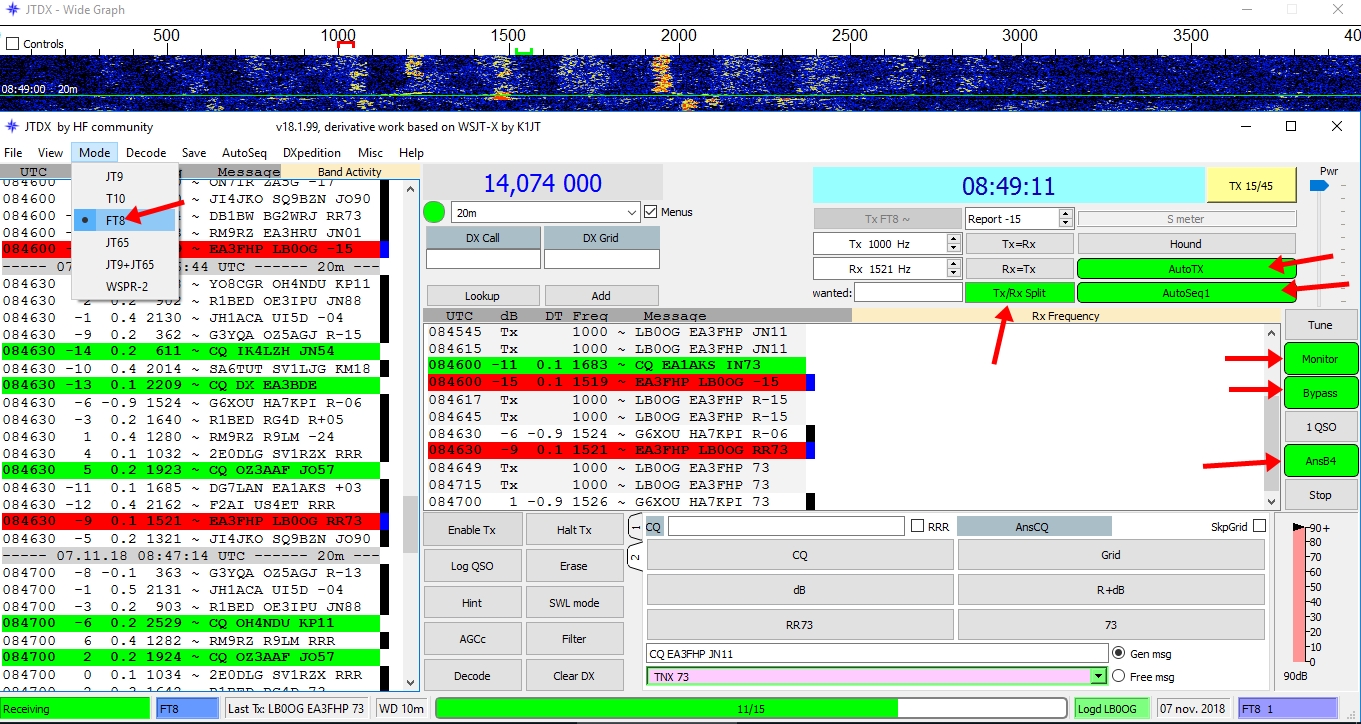Click the Tune button
The image size is (1361, 724).
click(1320, 325)
